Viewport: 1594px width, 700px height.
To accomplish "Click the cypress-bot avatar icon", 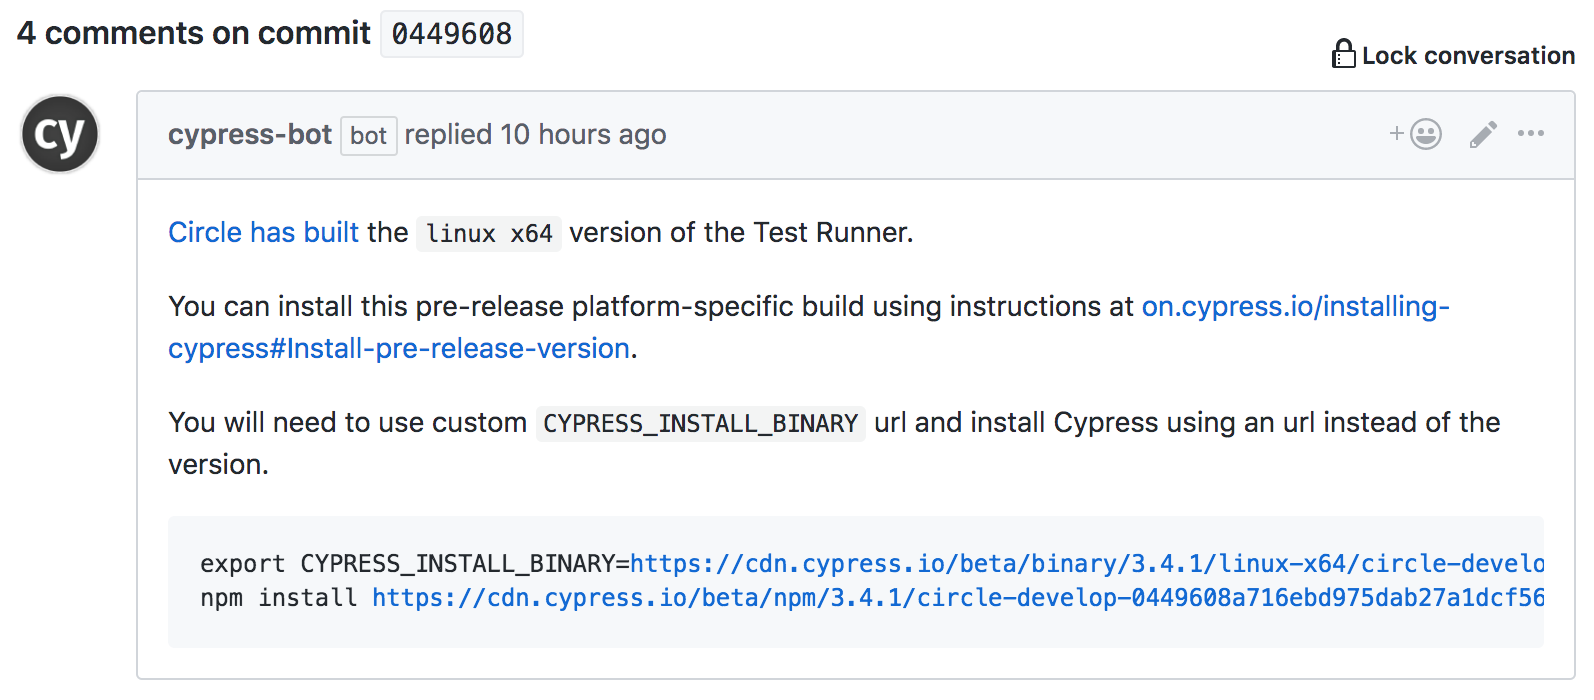I will click(x=60, y=134).
